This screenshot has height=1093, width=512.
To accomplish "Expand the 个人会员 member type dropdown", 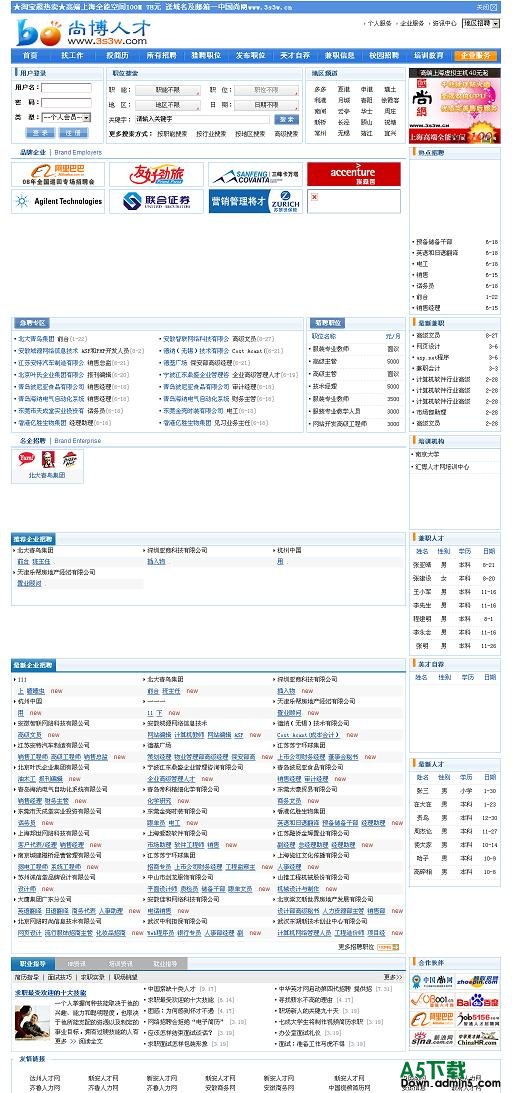I will pos(66,117).
